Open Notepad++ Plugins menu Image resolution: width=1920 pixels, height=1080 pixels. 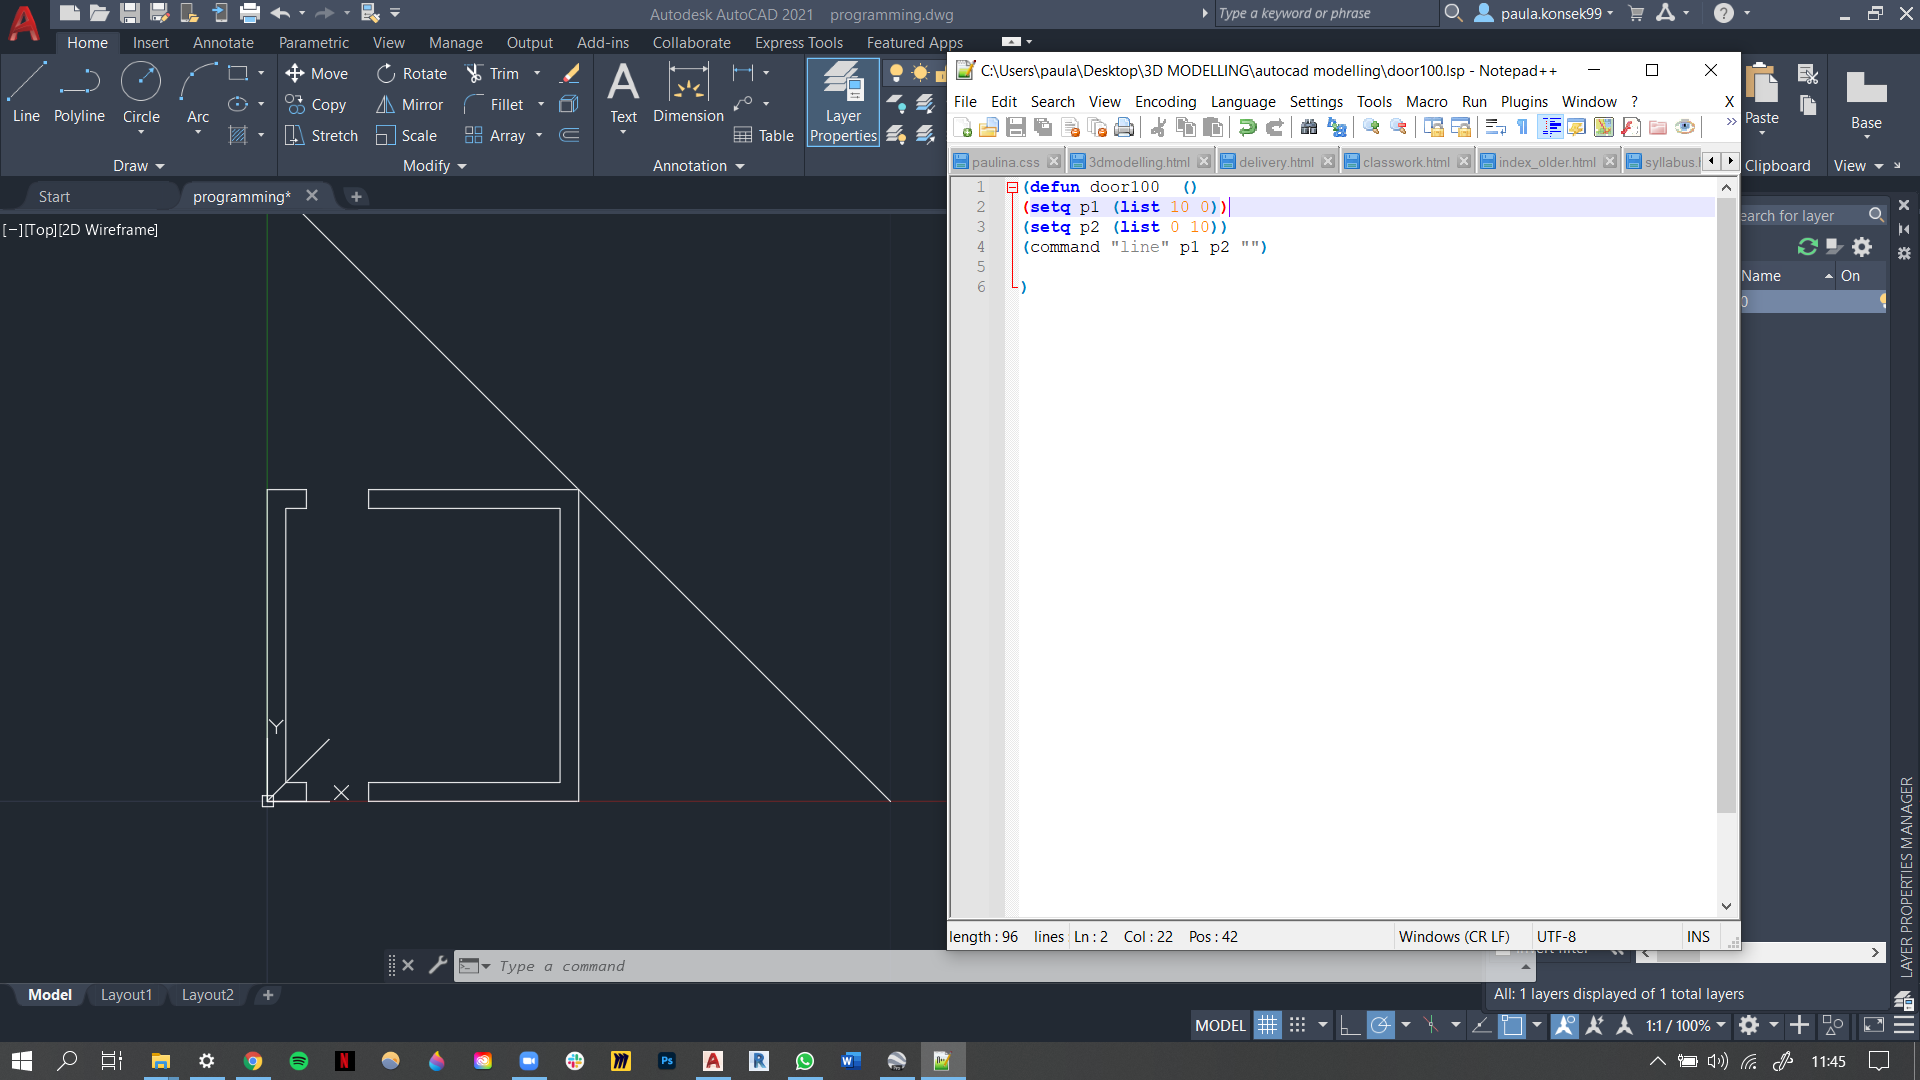(1524, 102)
